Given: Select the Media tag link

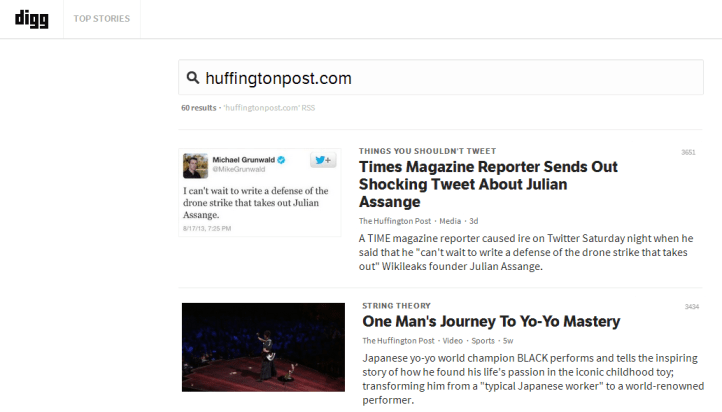Looking at the screenshot, I should pyautogui.click(x=450, y=221).
